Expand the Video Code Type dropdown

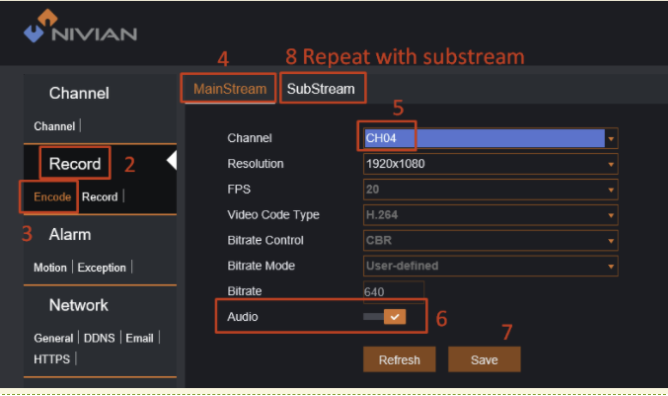pyautogui.click(x=490, y=215)
